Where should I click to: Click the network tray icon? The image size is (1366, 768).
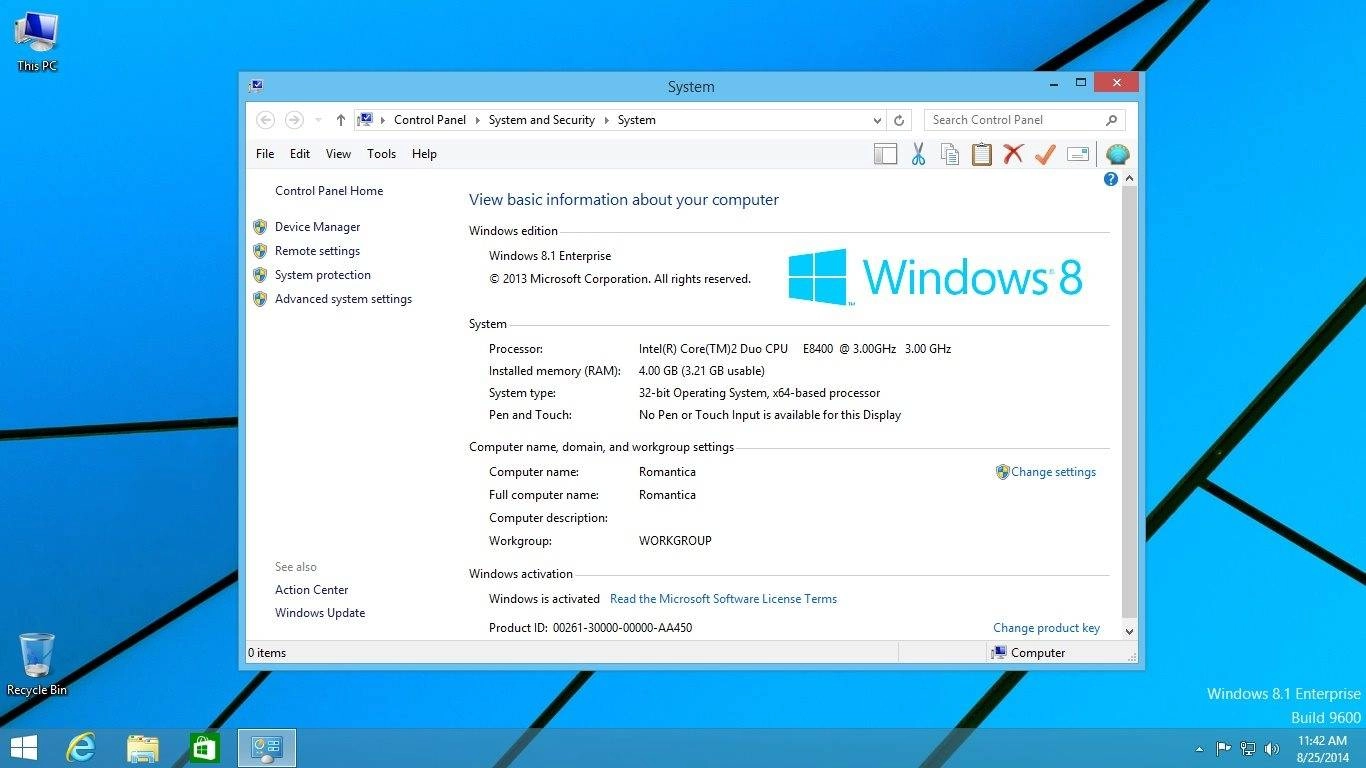1248,748
